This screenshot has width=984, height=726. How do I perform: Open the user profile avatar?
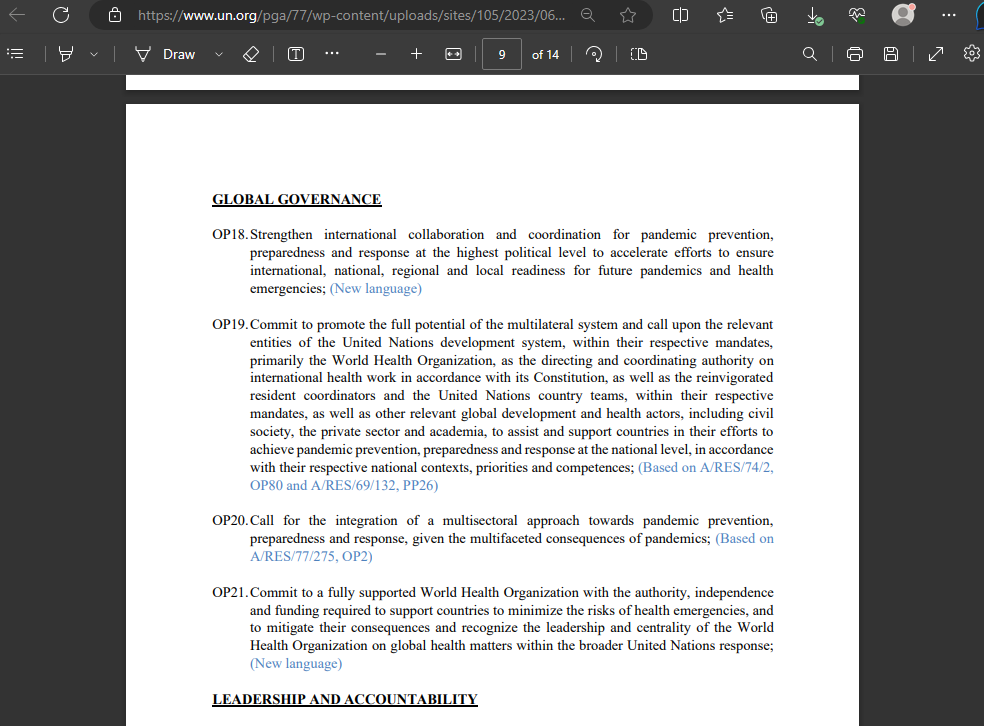point(903,14)
